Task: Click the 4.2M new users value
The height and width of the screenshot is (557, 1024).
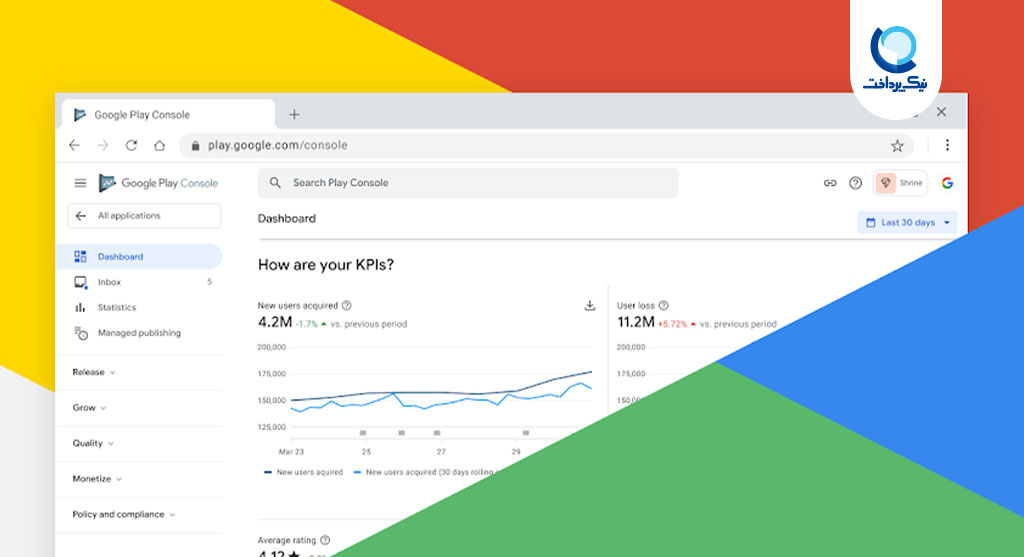Action: click(275, 322)
